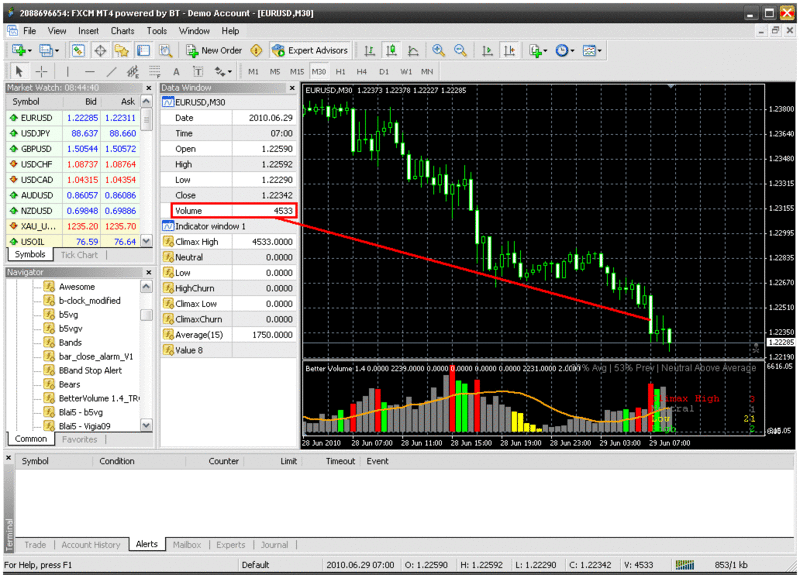Open the Market Watch window icon
This screenshot has height=575, width=800.
point(78,50)
